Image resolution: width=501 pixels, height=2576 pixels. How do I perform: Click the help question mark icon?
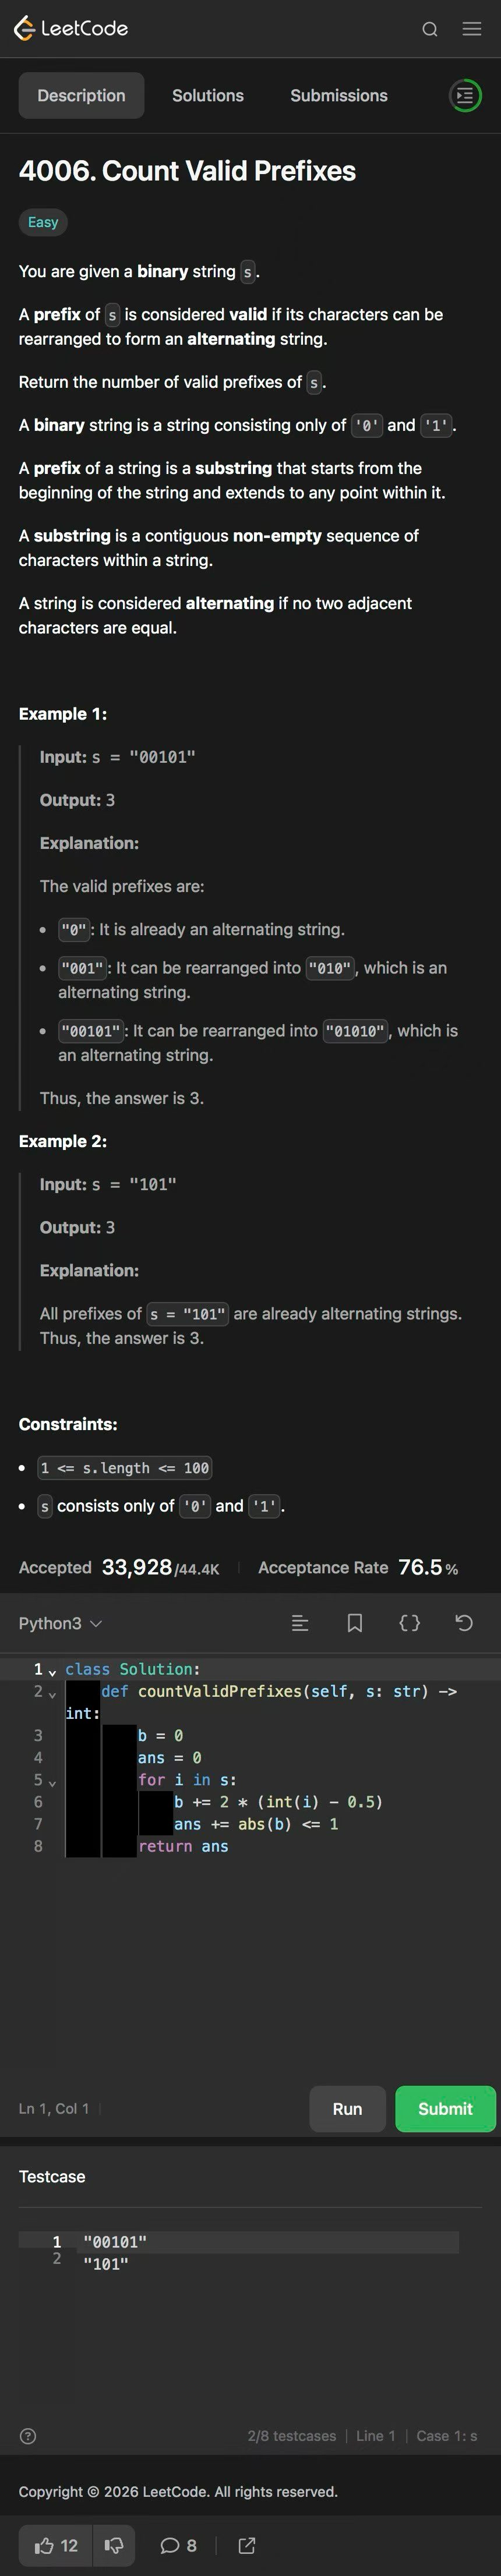tap(28, 2436)
